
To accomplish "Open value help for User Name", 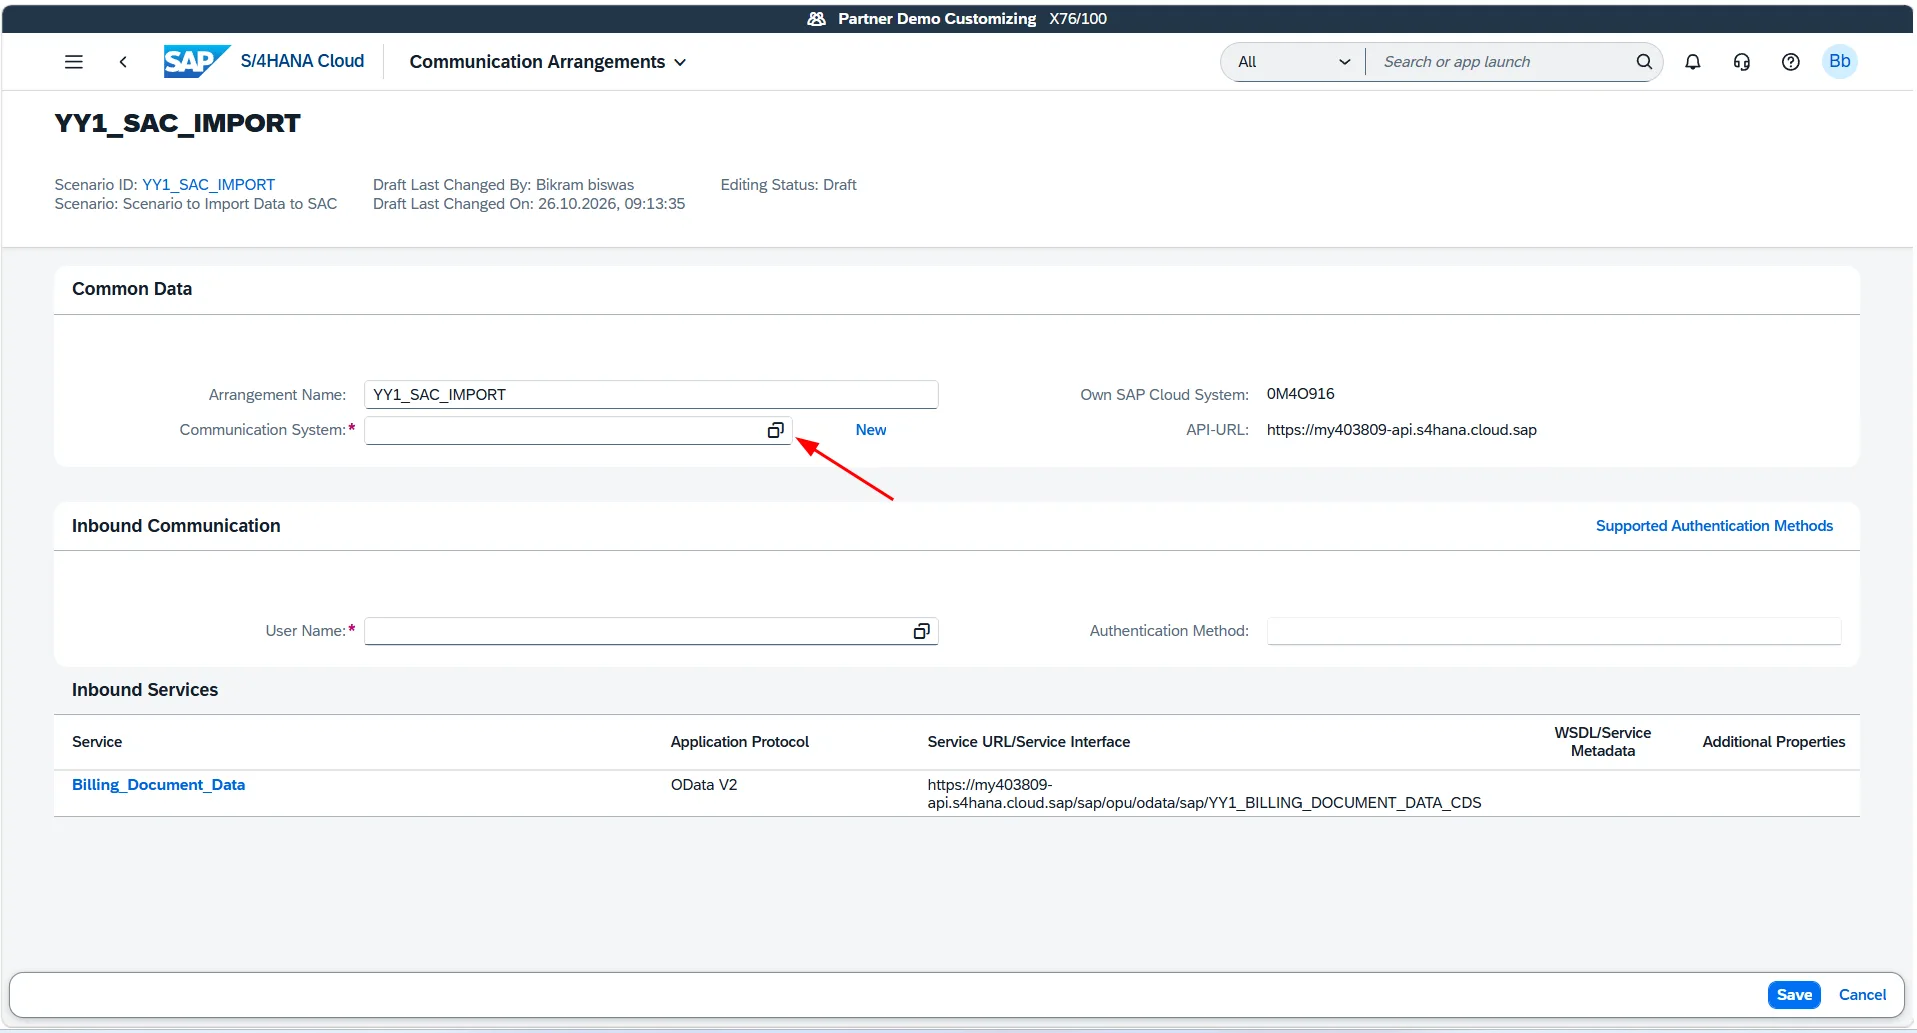I will pos(921,631).
